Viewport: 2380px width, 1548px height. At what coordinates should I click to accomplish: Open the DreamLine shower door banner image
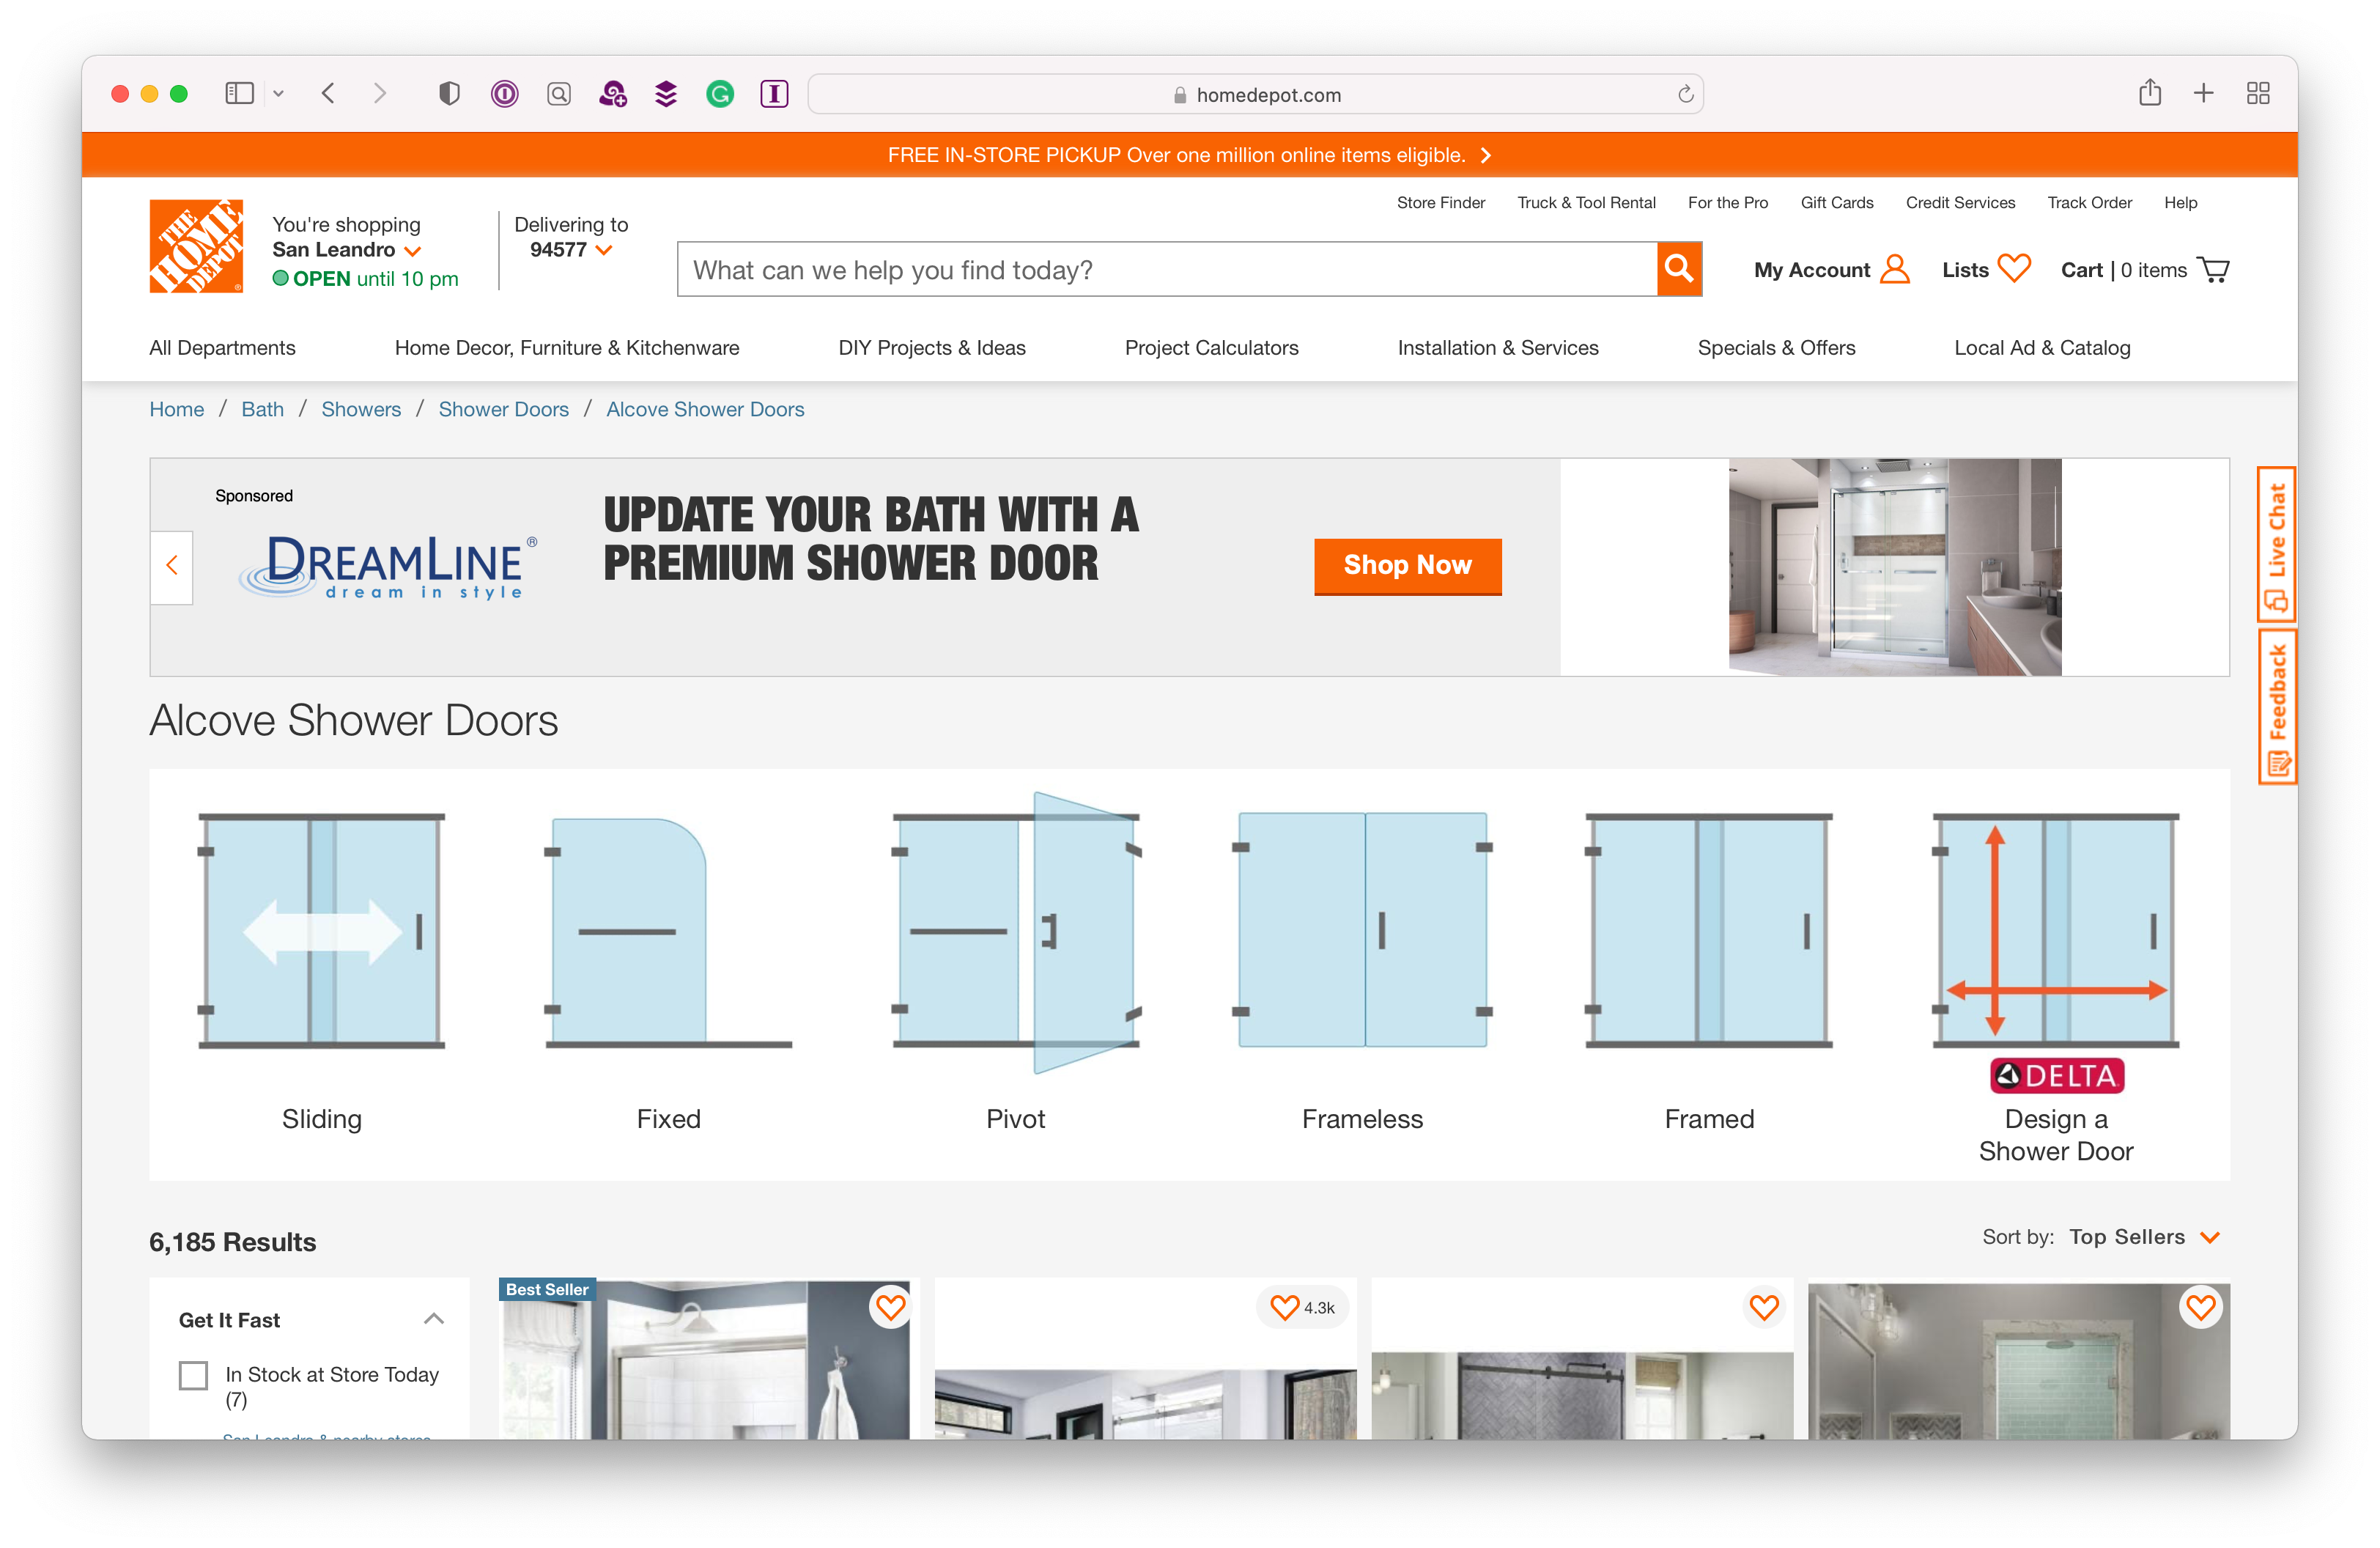pos(1894,567)
